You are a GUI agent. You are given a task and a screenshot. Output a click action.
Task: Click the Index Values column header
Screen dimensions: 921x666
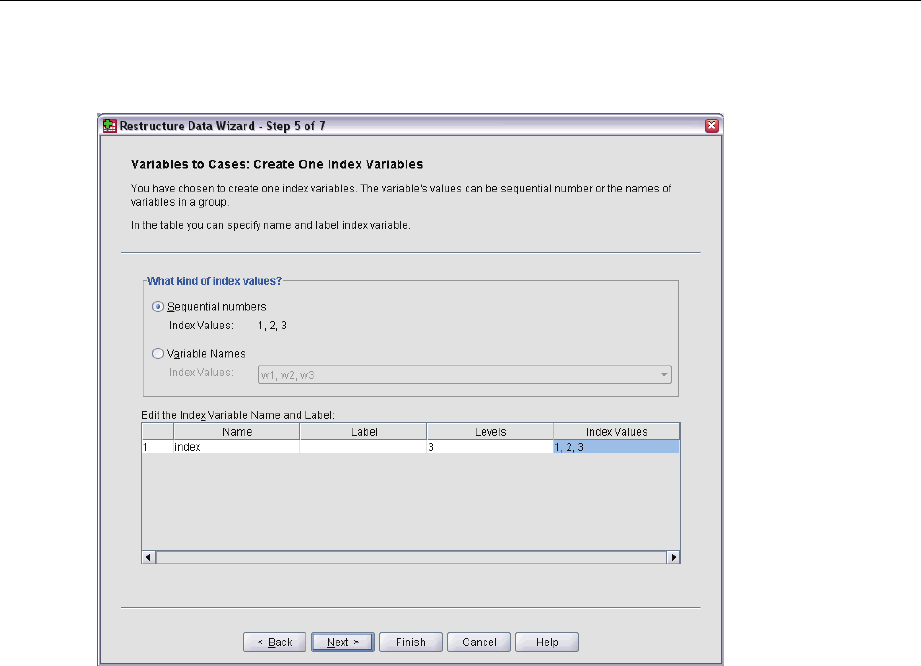pyautogui.click(x=616, y=432)
